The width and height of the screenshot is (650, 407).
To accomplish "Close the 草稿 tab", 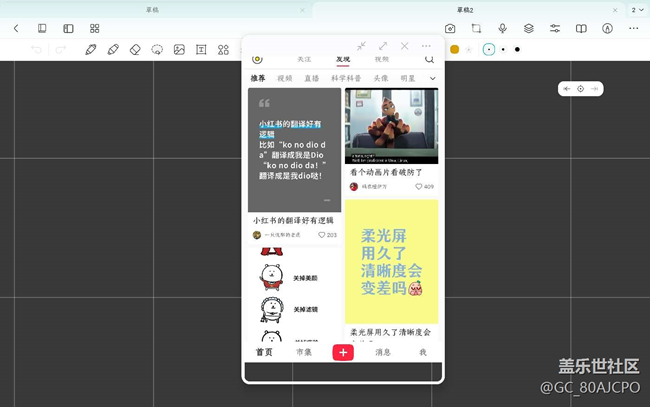I will point(302,10).
